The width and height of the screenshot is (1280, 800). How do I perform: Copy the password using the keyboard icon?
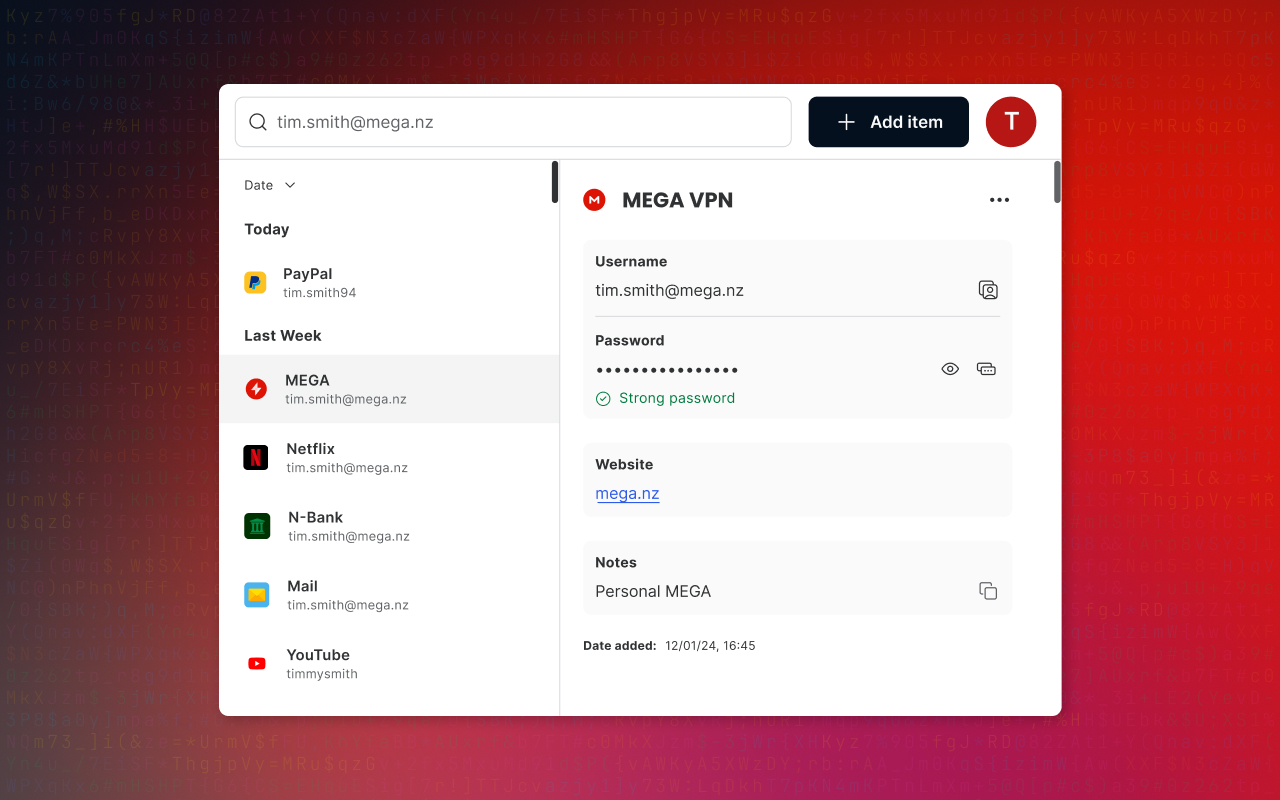[986, 368]
